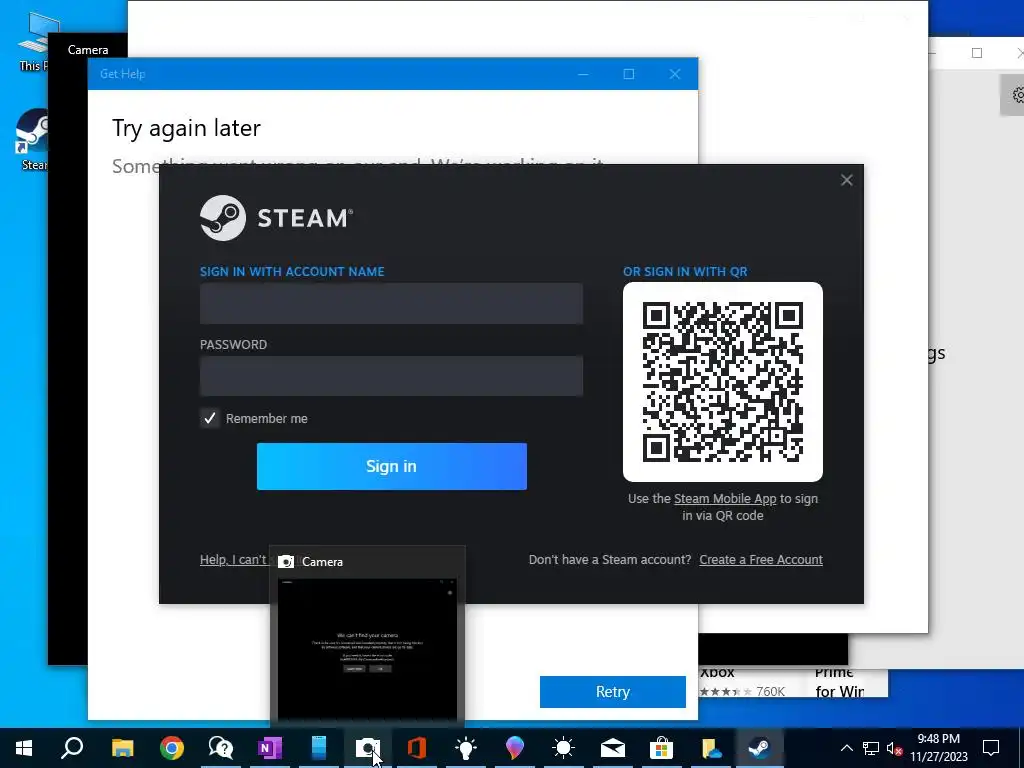The image size is (1024, 768).
Task: Click the Camera preview title label
Action: [x=323, y=562]
